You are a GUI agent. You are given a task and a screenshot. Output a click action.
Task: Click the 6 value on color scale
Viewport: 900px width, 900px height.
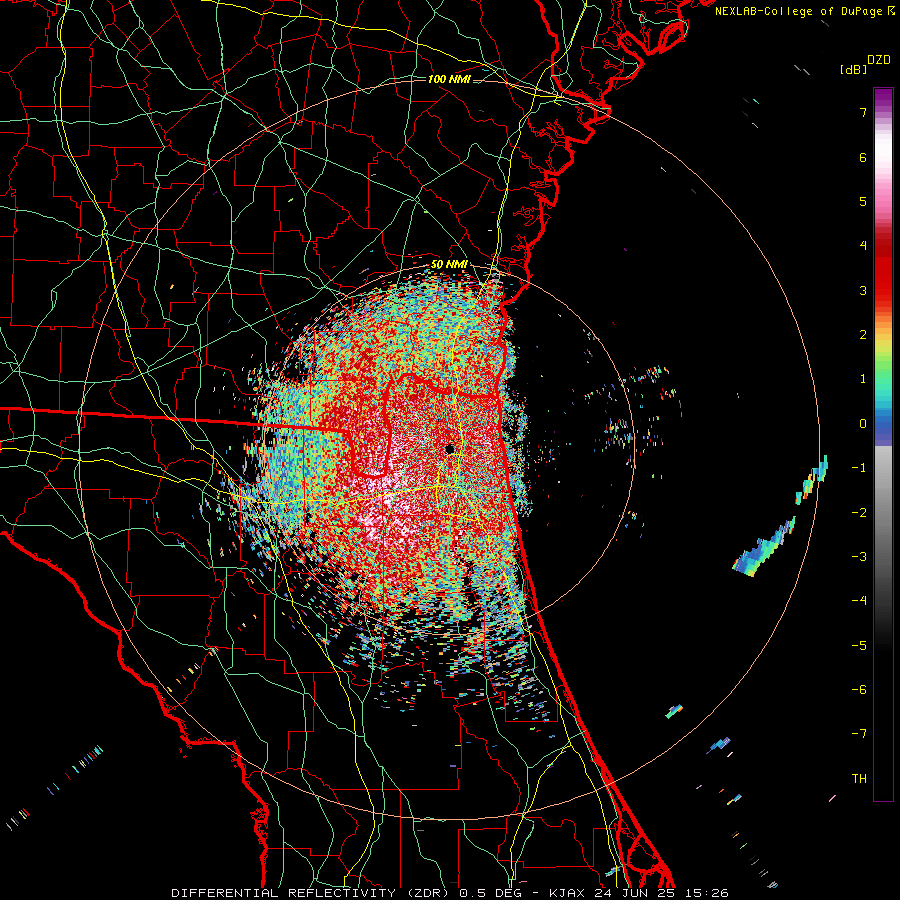[x=863, y=157]
